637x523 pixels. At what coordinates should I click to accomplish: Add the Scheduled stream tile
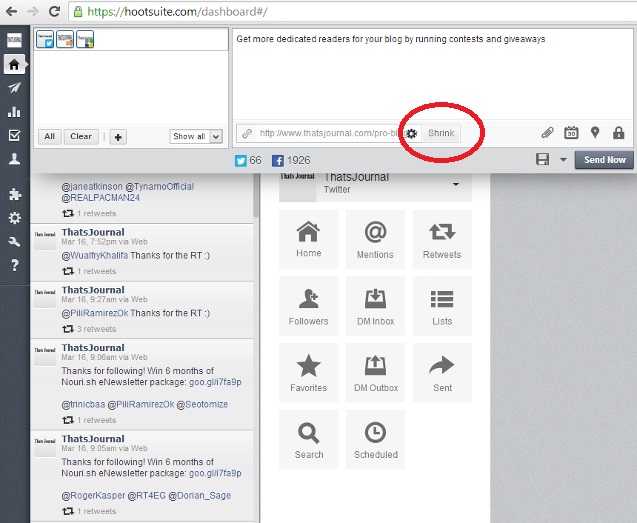click(375, 439)
